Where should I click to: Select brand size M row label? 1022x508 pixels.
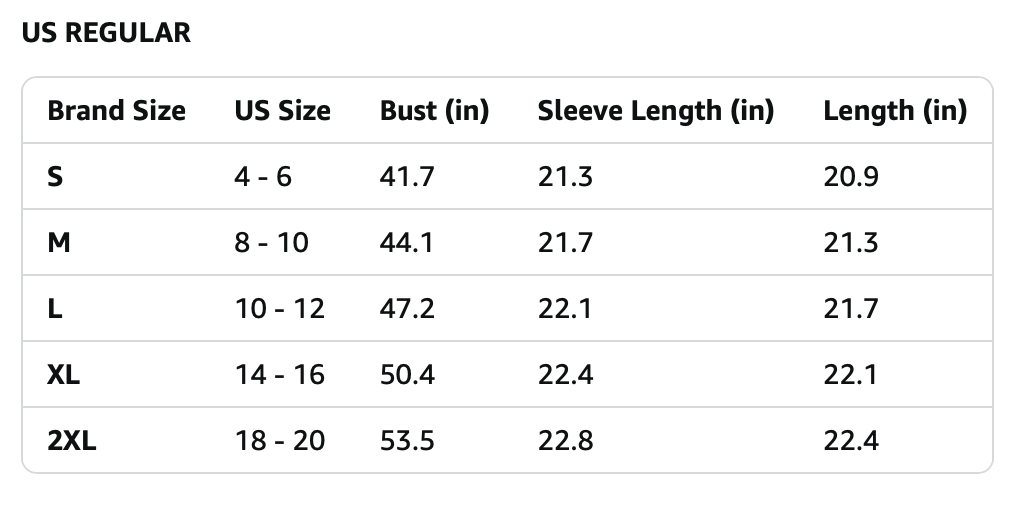59,243
